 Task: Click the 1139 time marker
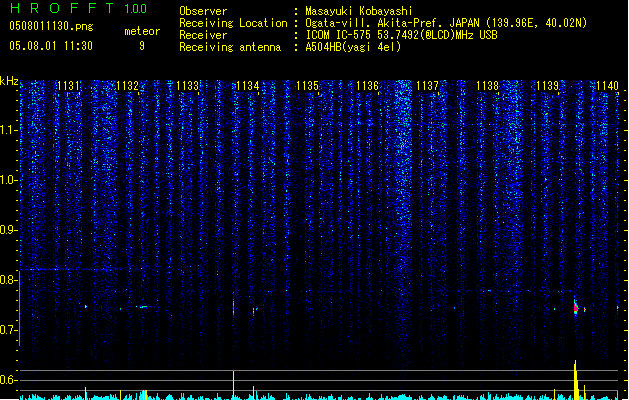click(548, 86)
